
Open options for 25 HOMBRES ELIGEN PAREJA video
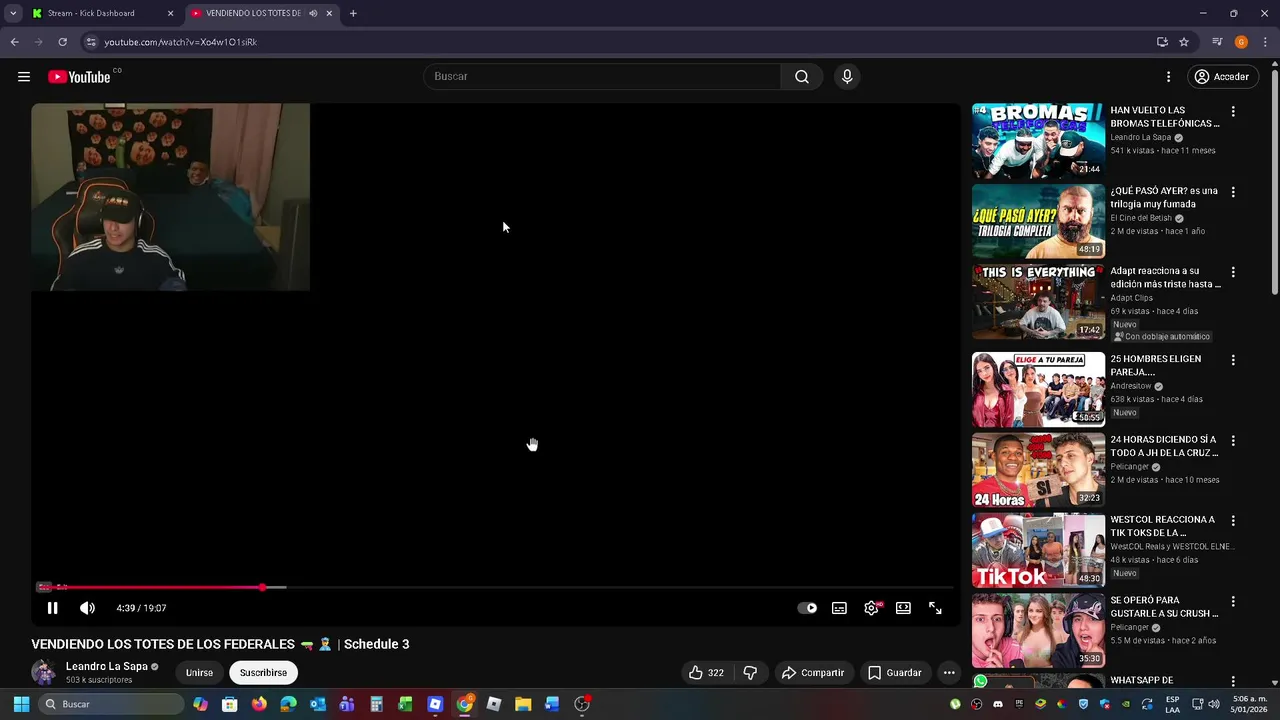(1233, 360)
